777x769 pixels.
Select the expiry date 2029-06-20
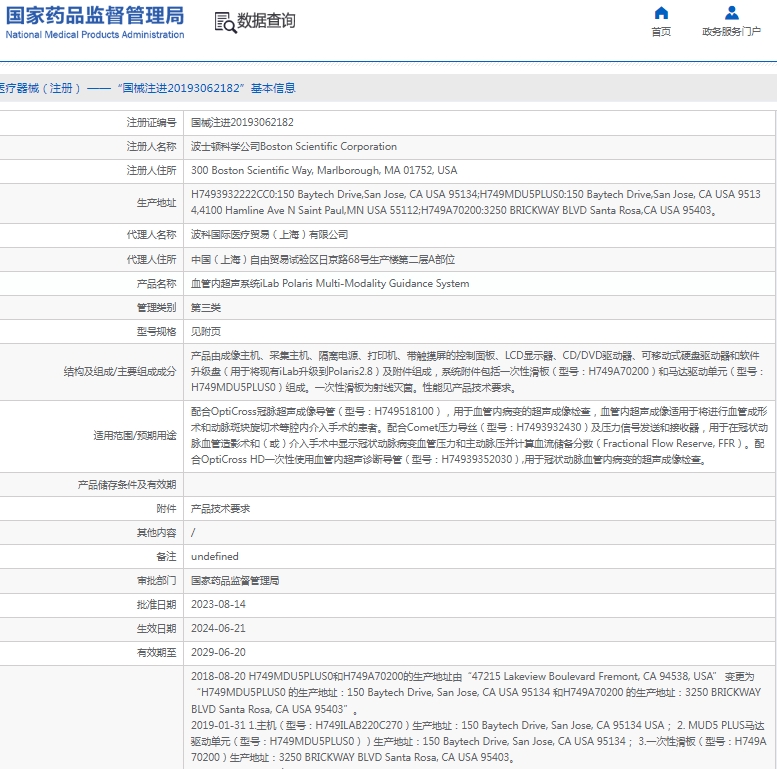click(218, 653)
